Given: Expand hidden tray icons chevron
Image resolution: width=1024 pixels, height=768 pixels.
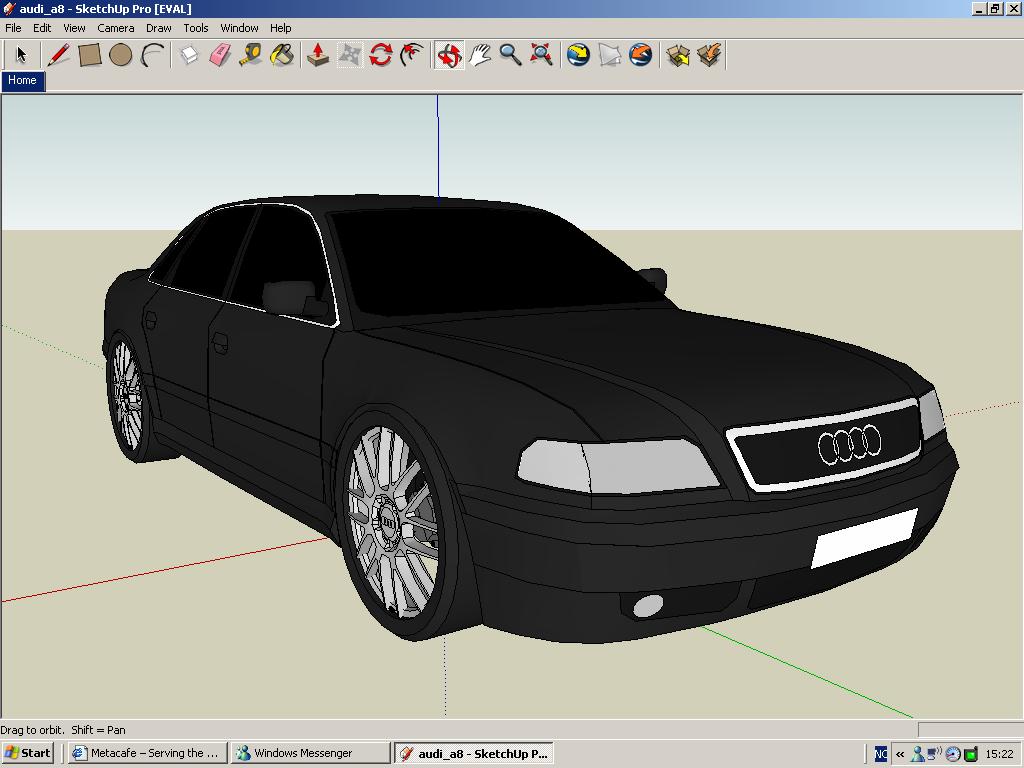Looking at the screenshot, I should [900, 754].
